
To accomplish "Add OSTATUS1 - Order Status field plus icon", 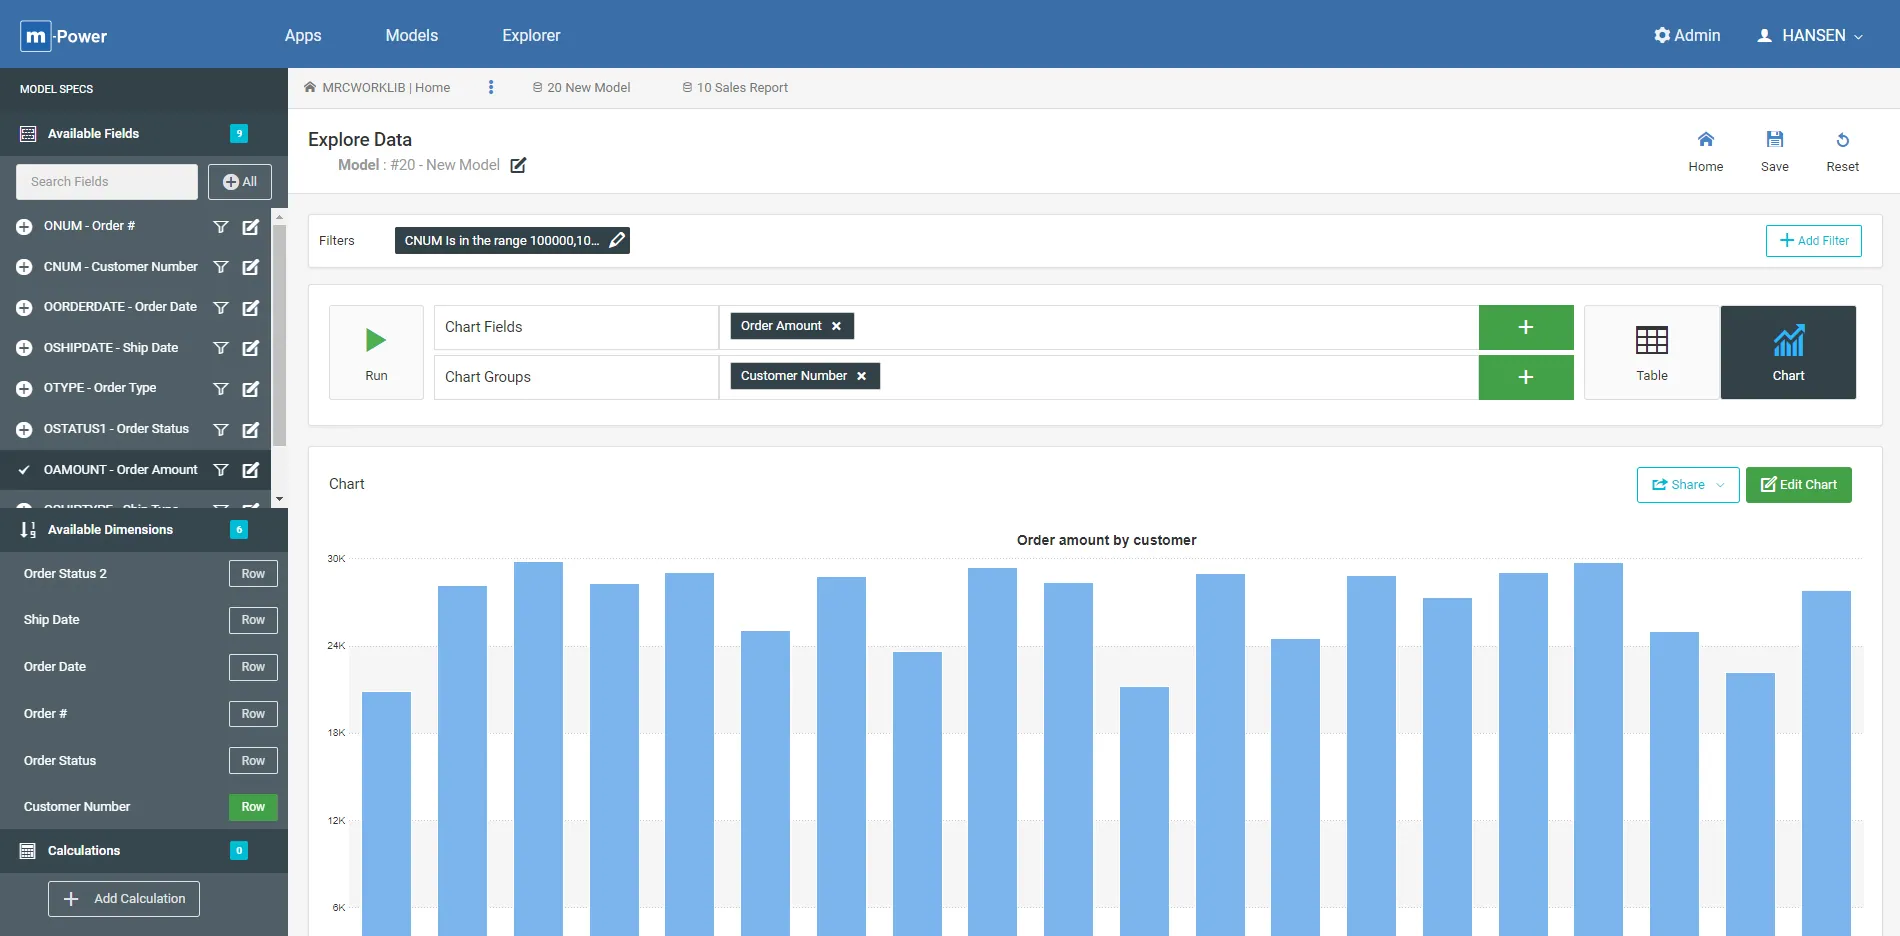I will coord(24,430).
